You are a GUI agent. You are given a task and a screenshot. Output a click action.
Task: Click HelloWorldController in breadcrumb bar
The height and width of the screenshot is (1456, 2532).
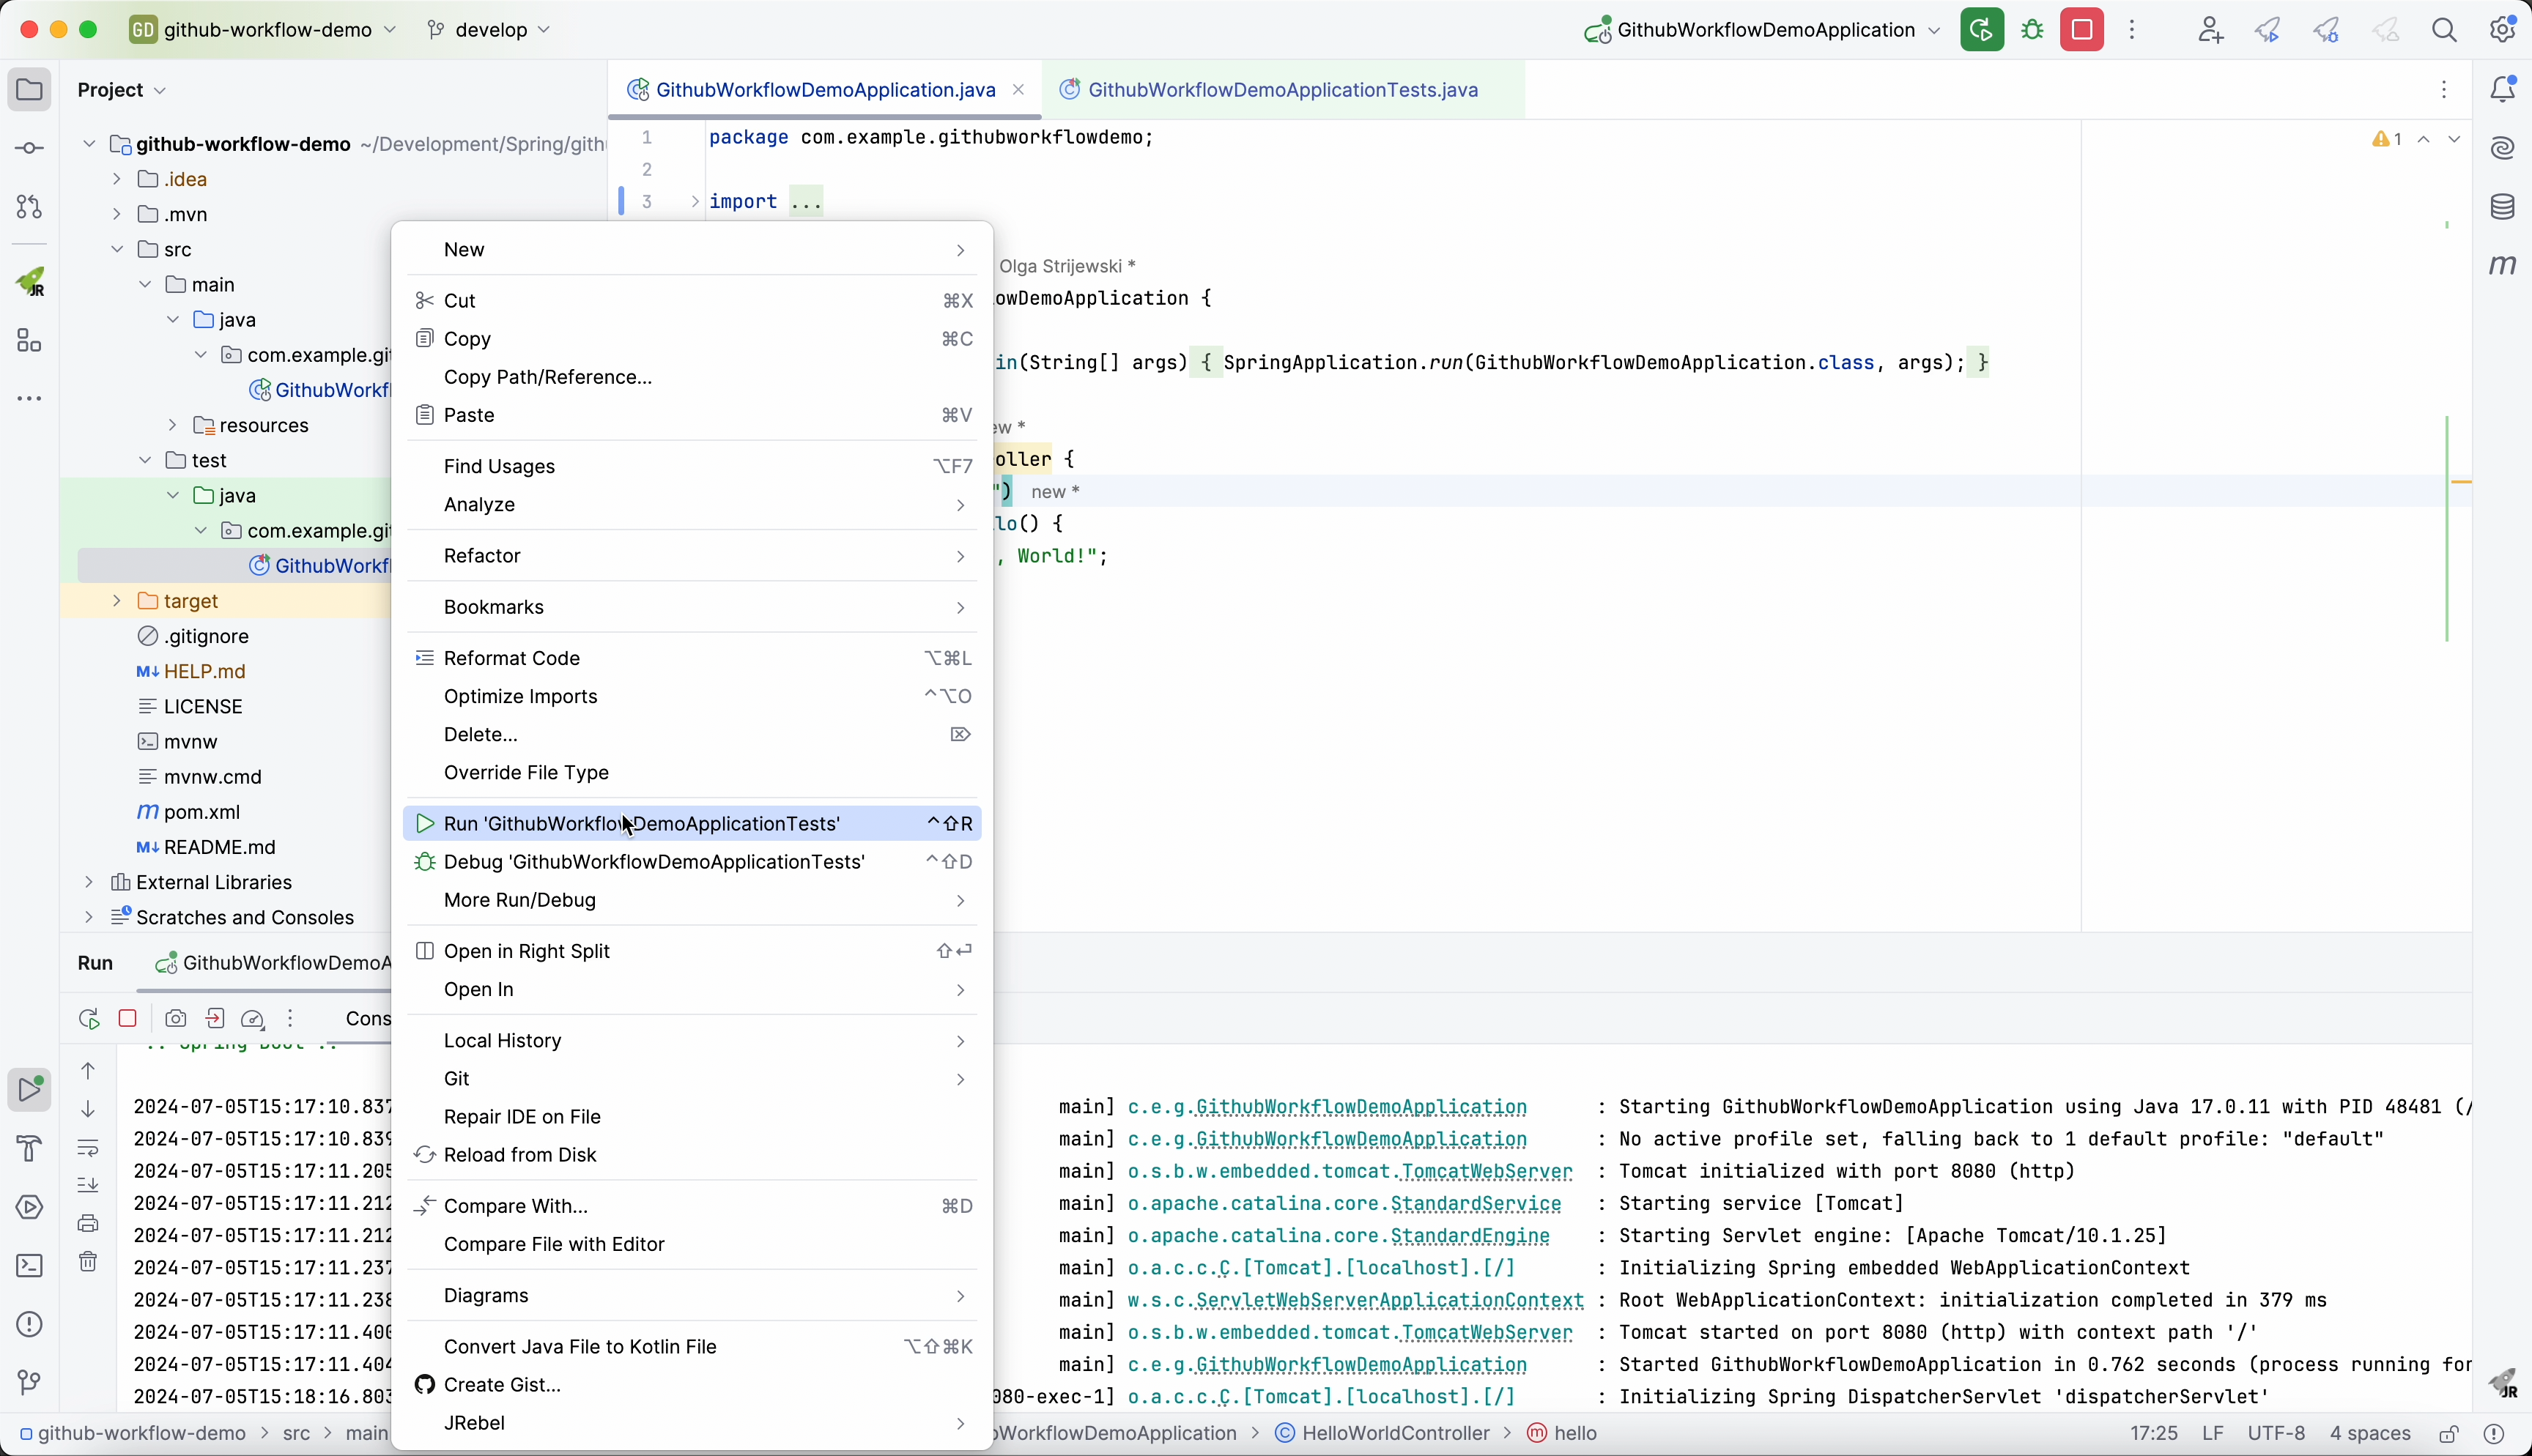coord(1396,1434)
